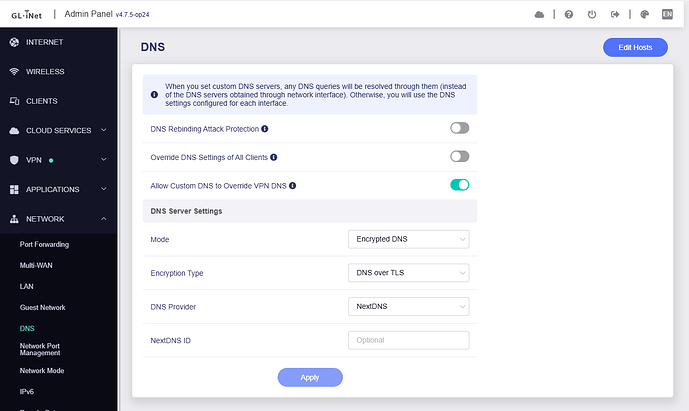Enable DNS Rebinding Attack Protection toggle

coord(460,128)
